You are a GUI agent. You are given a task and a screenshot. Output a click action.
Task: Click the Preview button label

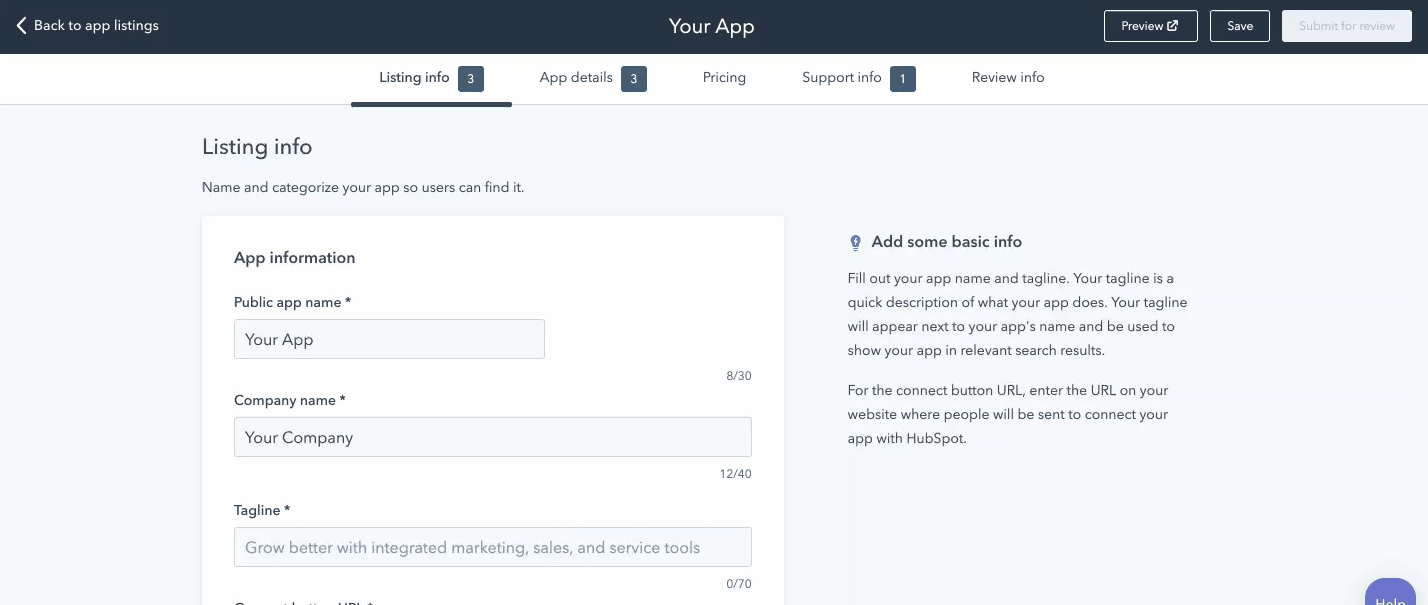(x=1141, y=26)
